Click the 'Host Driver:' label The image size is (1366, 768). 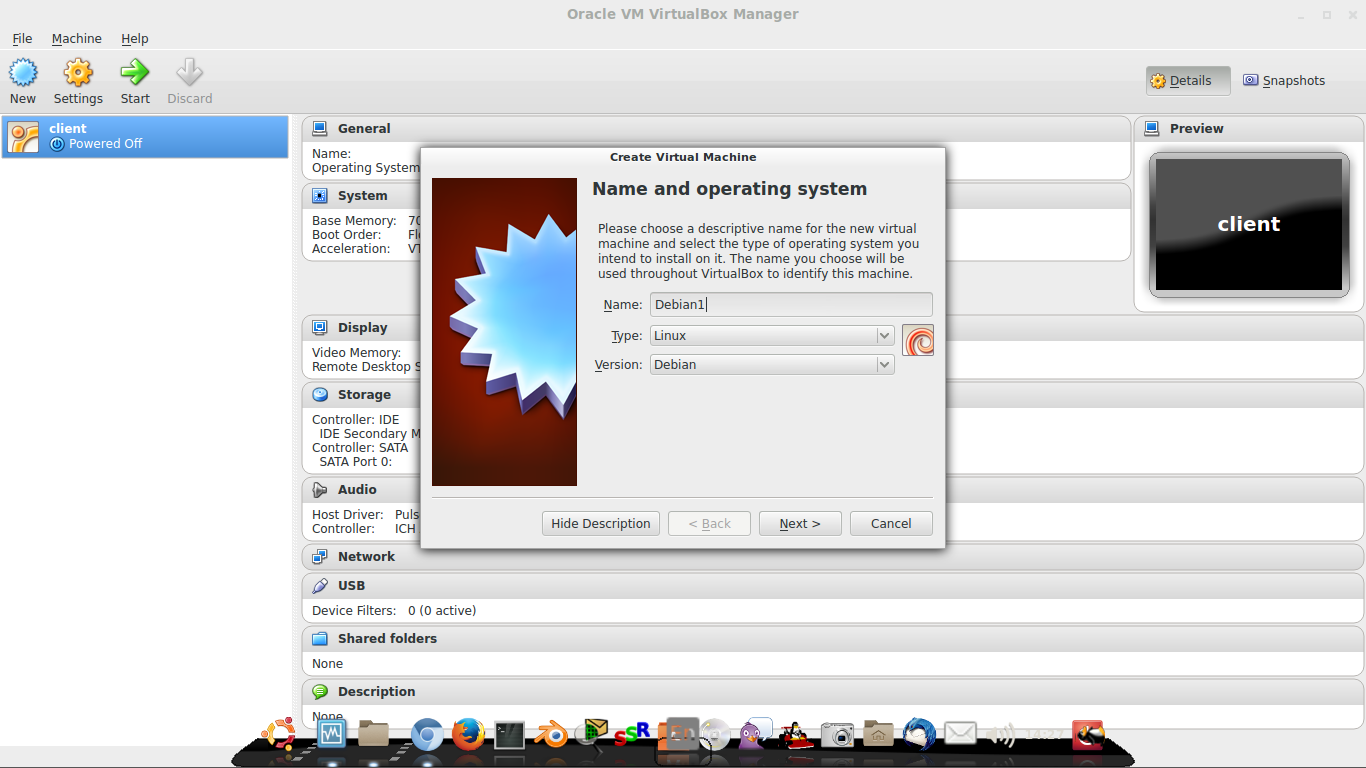(348, 515)
